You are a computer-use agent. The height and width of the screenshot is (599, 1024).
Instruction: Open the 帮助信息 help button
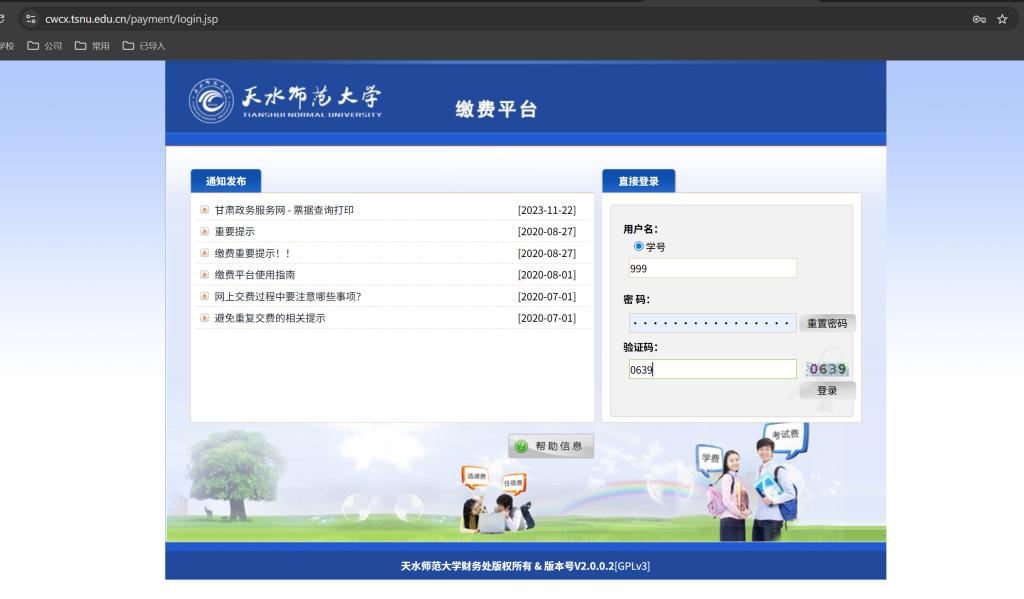(551, 446)
